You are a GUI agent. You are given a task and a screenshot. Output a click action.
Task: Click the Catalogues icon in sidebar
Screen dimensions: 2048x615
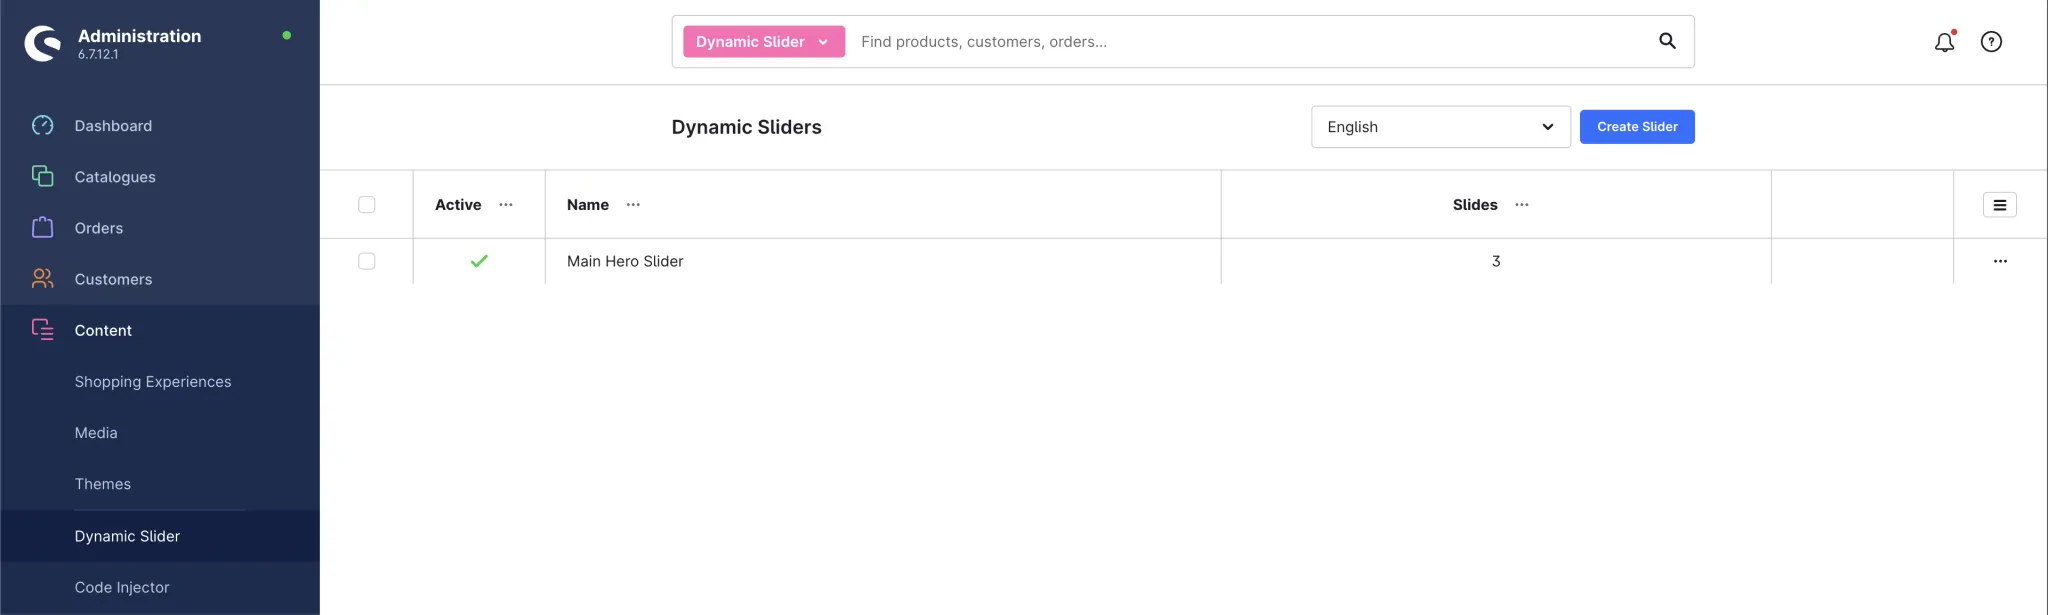pyautogui.click(x=42, y=177)
